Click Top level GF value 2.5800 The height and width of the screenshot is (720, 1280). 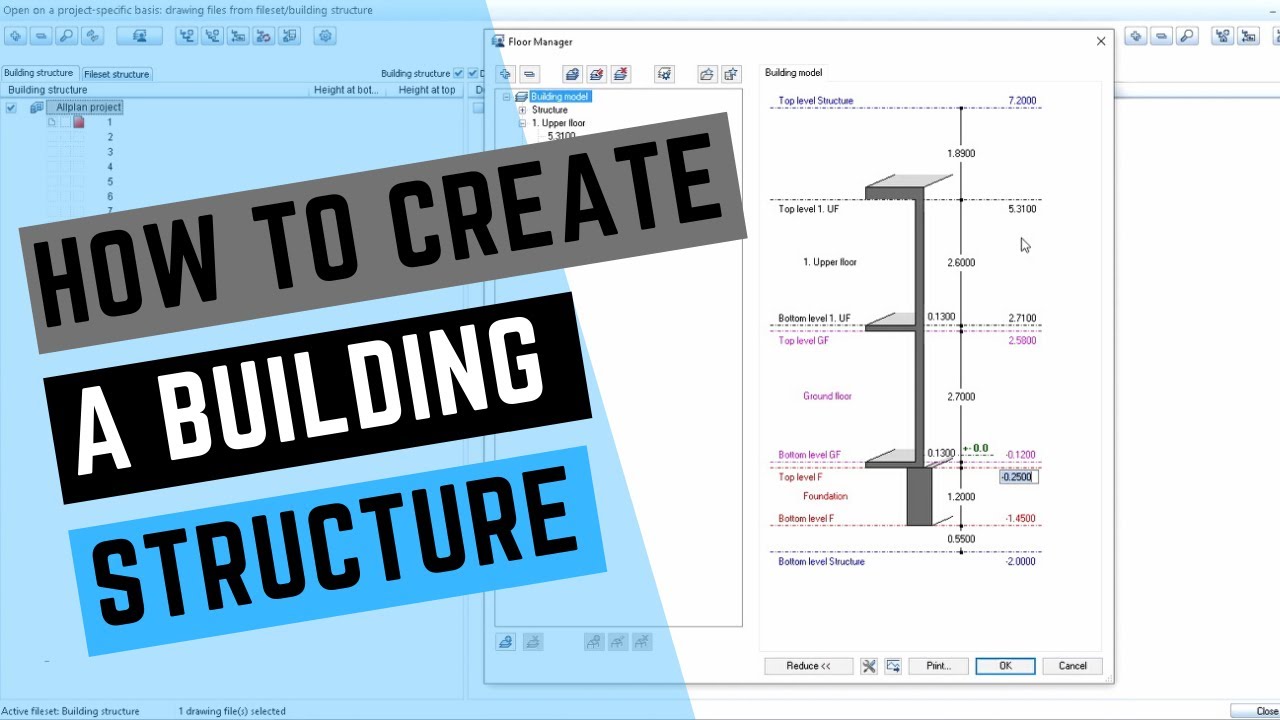[1022, 341]
